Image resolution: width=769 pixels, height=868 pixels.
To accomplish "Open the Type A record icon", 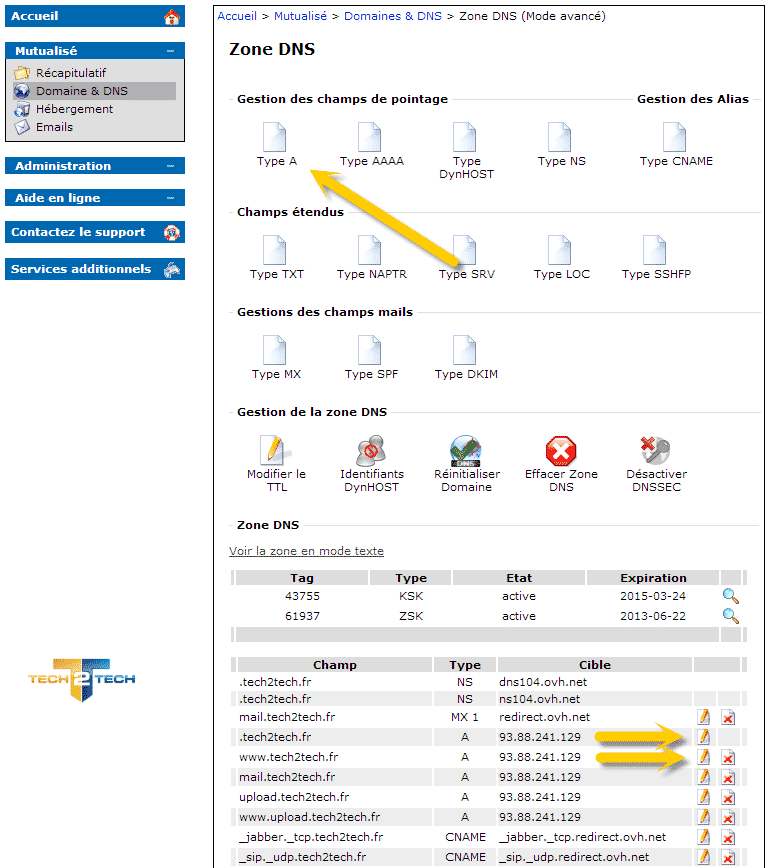I will click(275, 138).
